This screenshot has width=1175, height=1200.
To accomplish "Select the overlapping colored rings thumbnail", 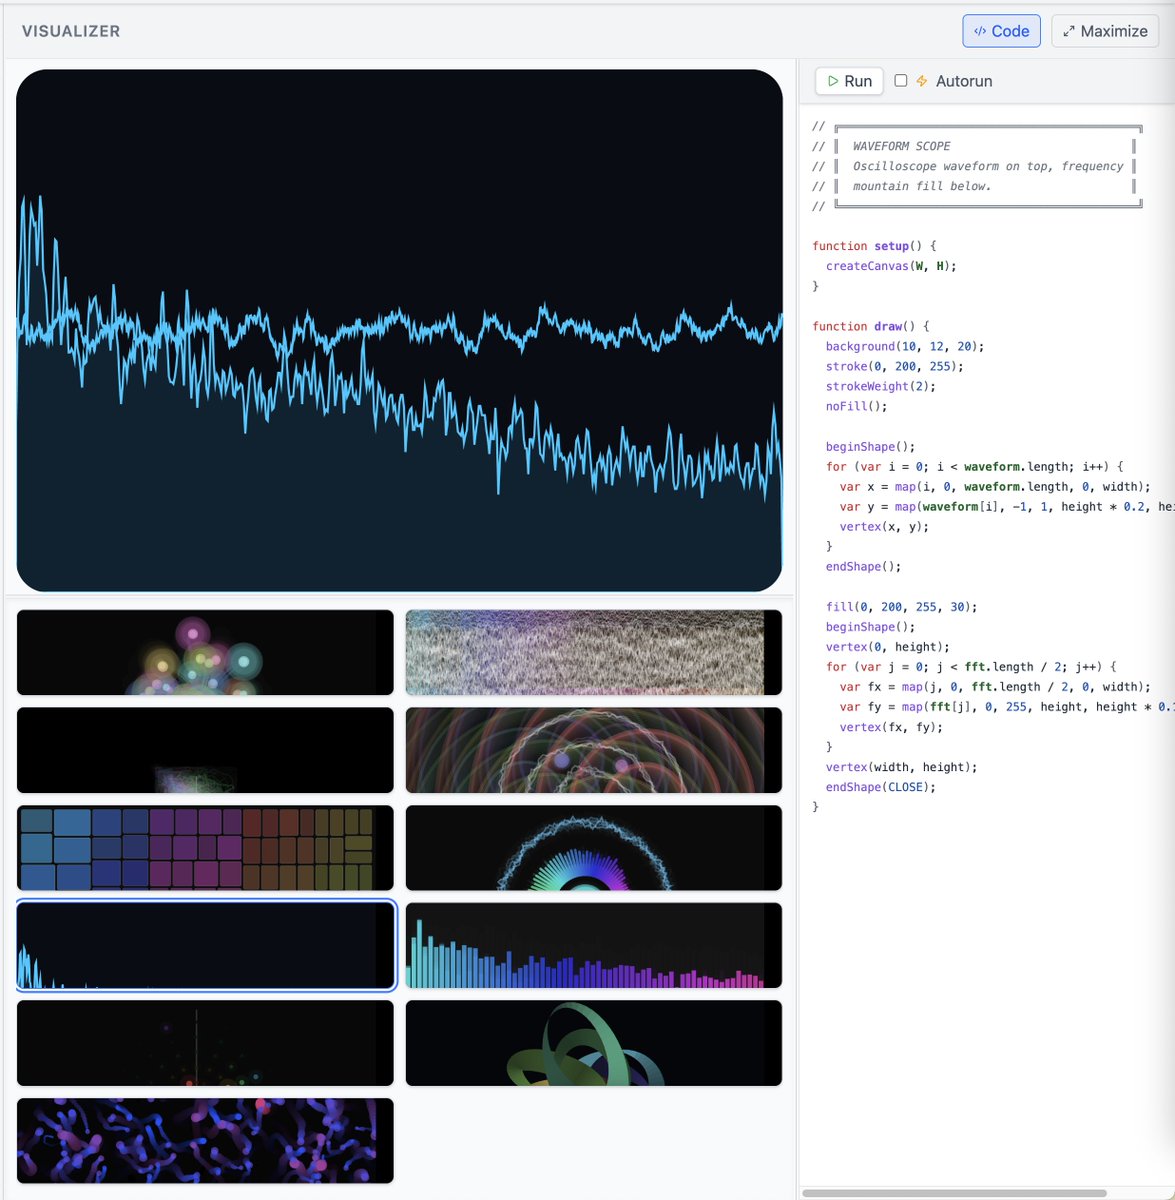I will (594, 750).
